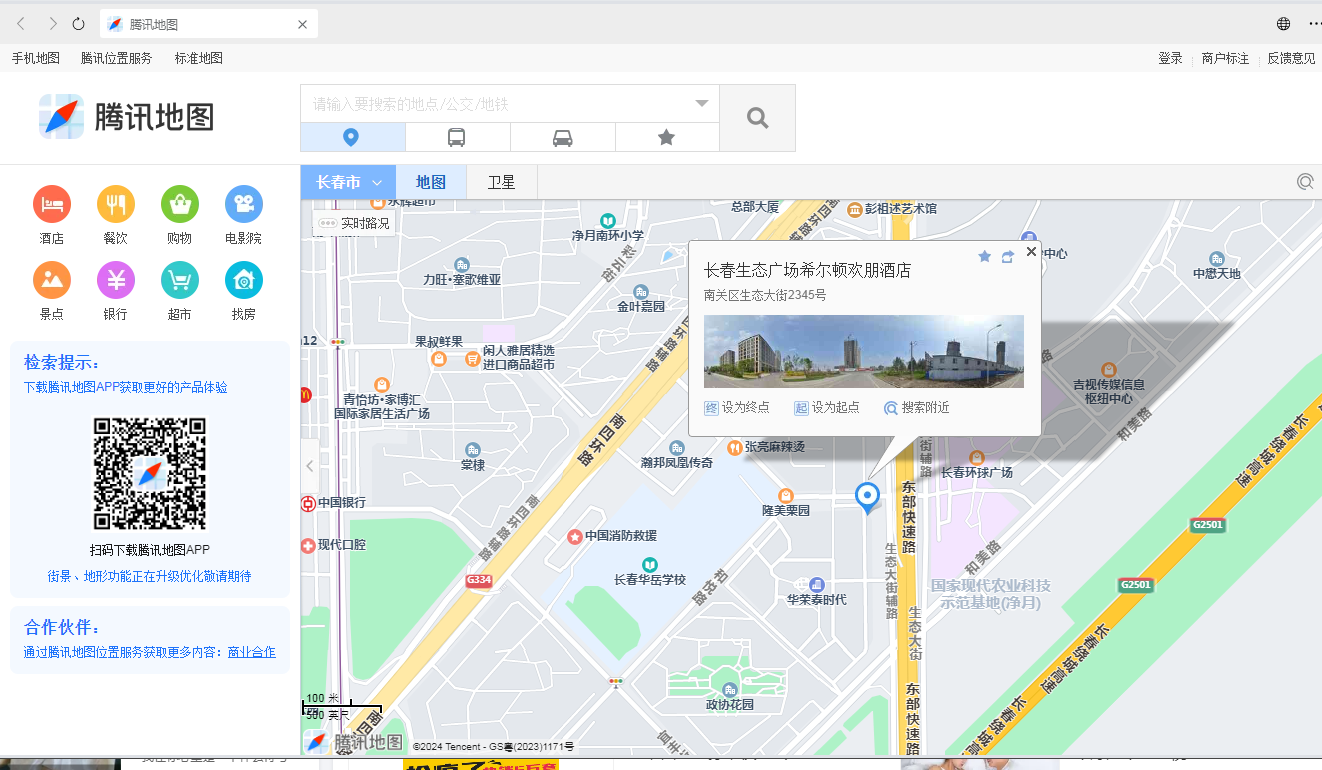Switch to 卫星 satellite view tab
The image size is (1322, 770).
coord(502,182)
